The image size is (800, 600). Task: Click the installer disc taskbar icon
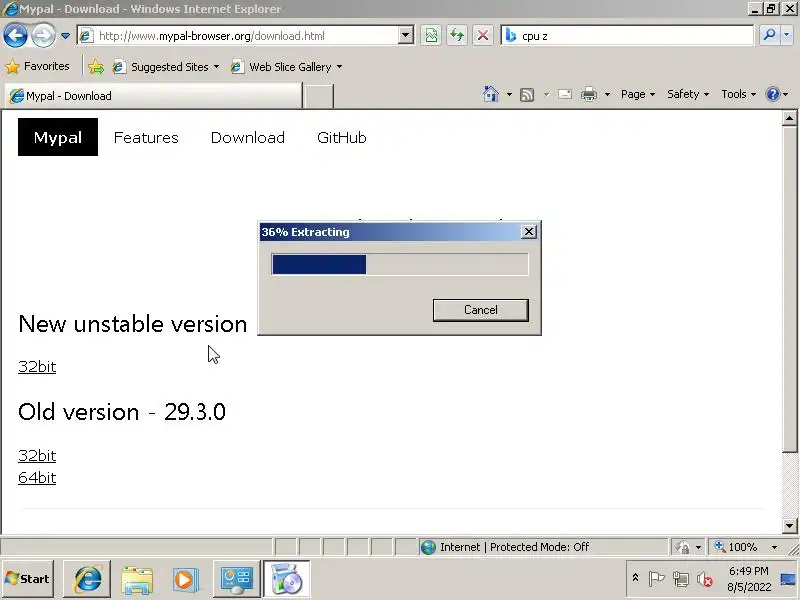pos(287,579)
